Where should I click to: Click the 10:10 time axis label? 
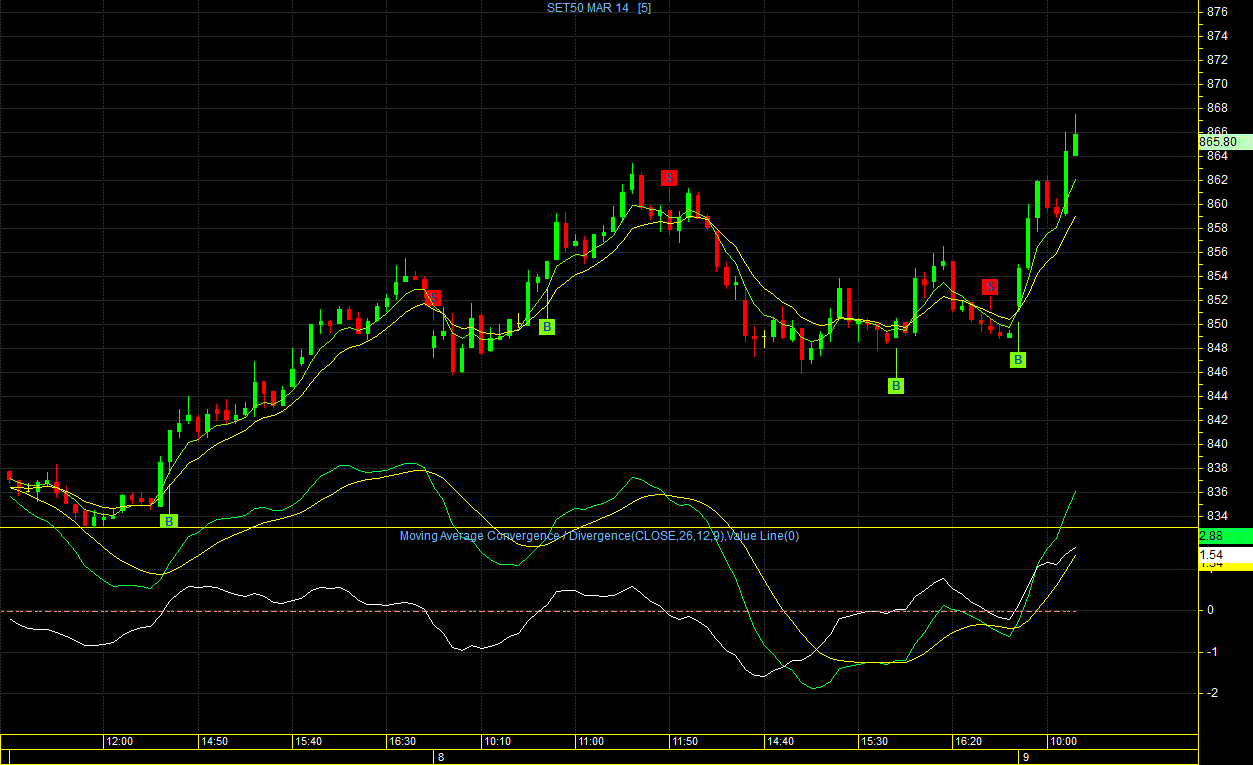tap(497, 742)
